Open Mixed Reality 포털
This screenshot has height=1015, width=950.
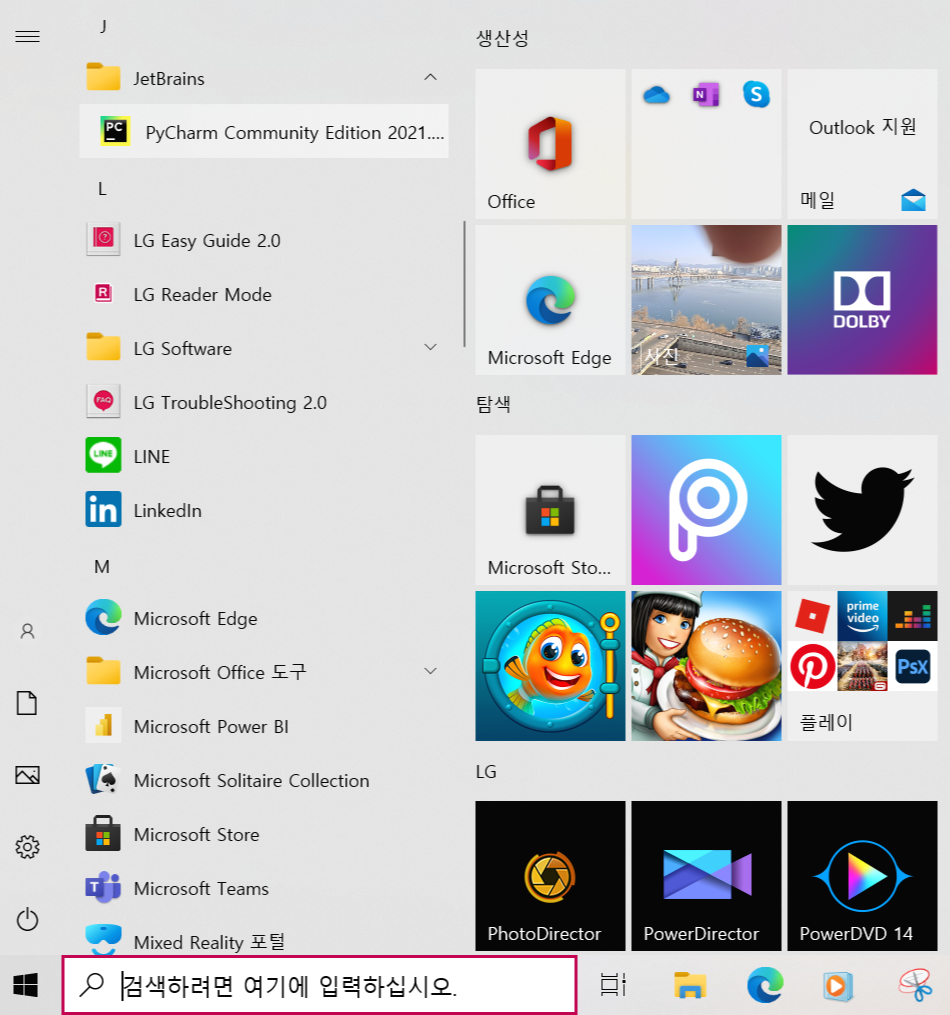[264, 941]
